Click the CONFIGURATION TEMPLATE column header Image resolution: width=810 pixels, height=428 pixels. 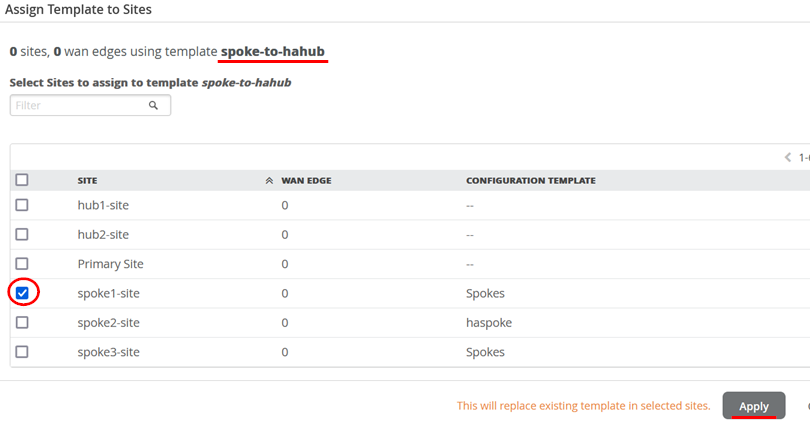pyautogui.click(x=530, y=181)
